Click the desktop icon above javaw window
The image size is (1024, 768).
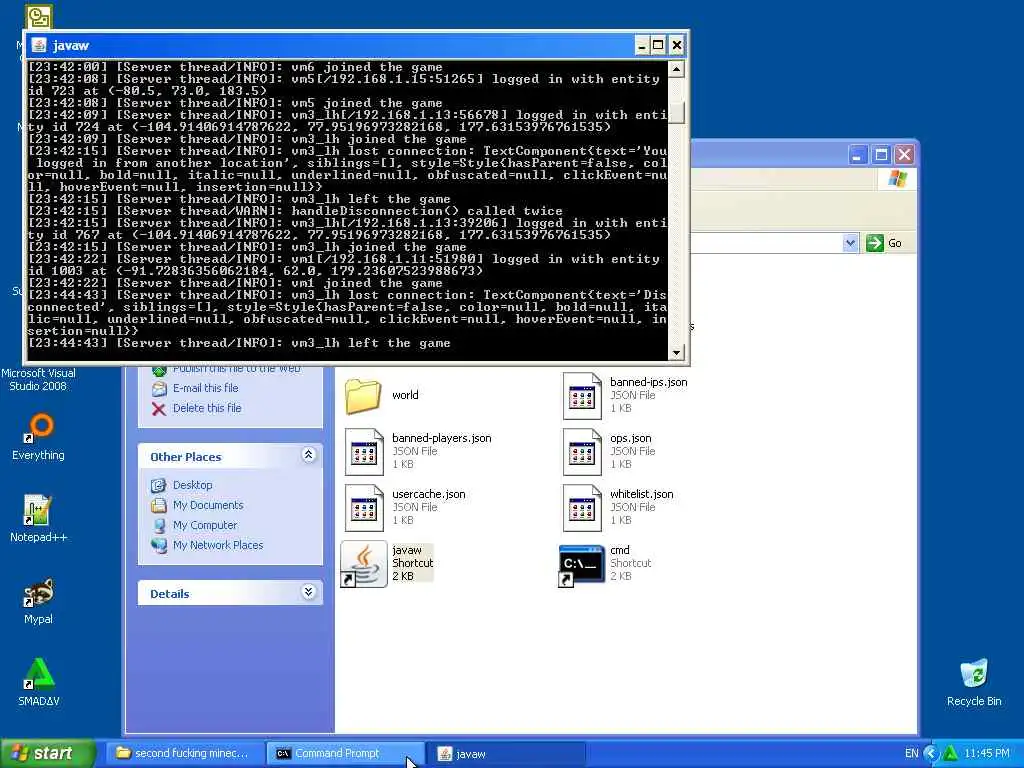(39, 16)
